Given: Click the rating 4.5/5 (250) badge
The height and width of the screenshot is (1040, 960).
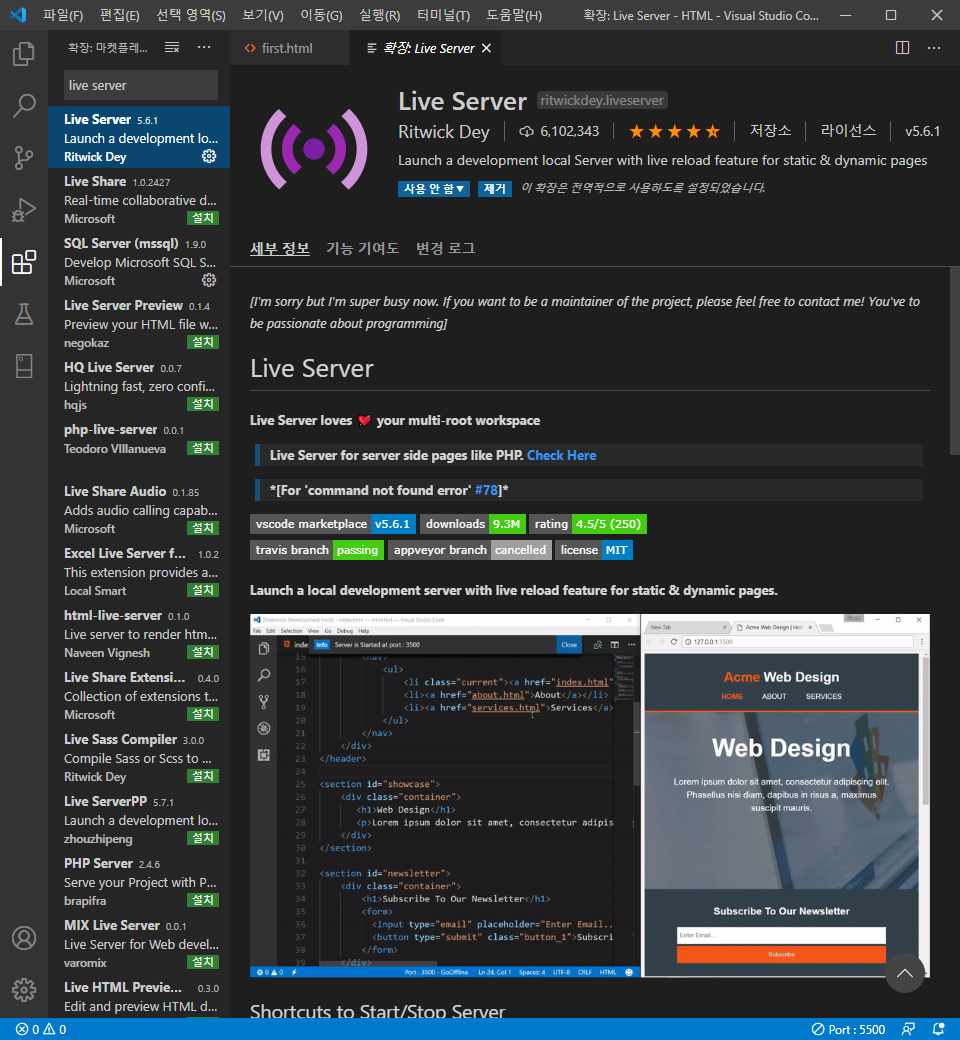Looking at the screenshot, I should click(588, 524).
